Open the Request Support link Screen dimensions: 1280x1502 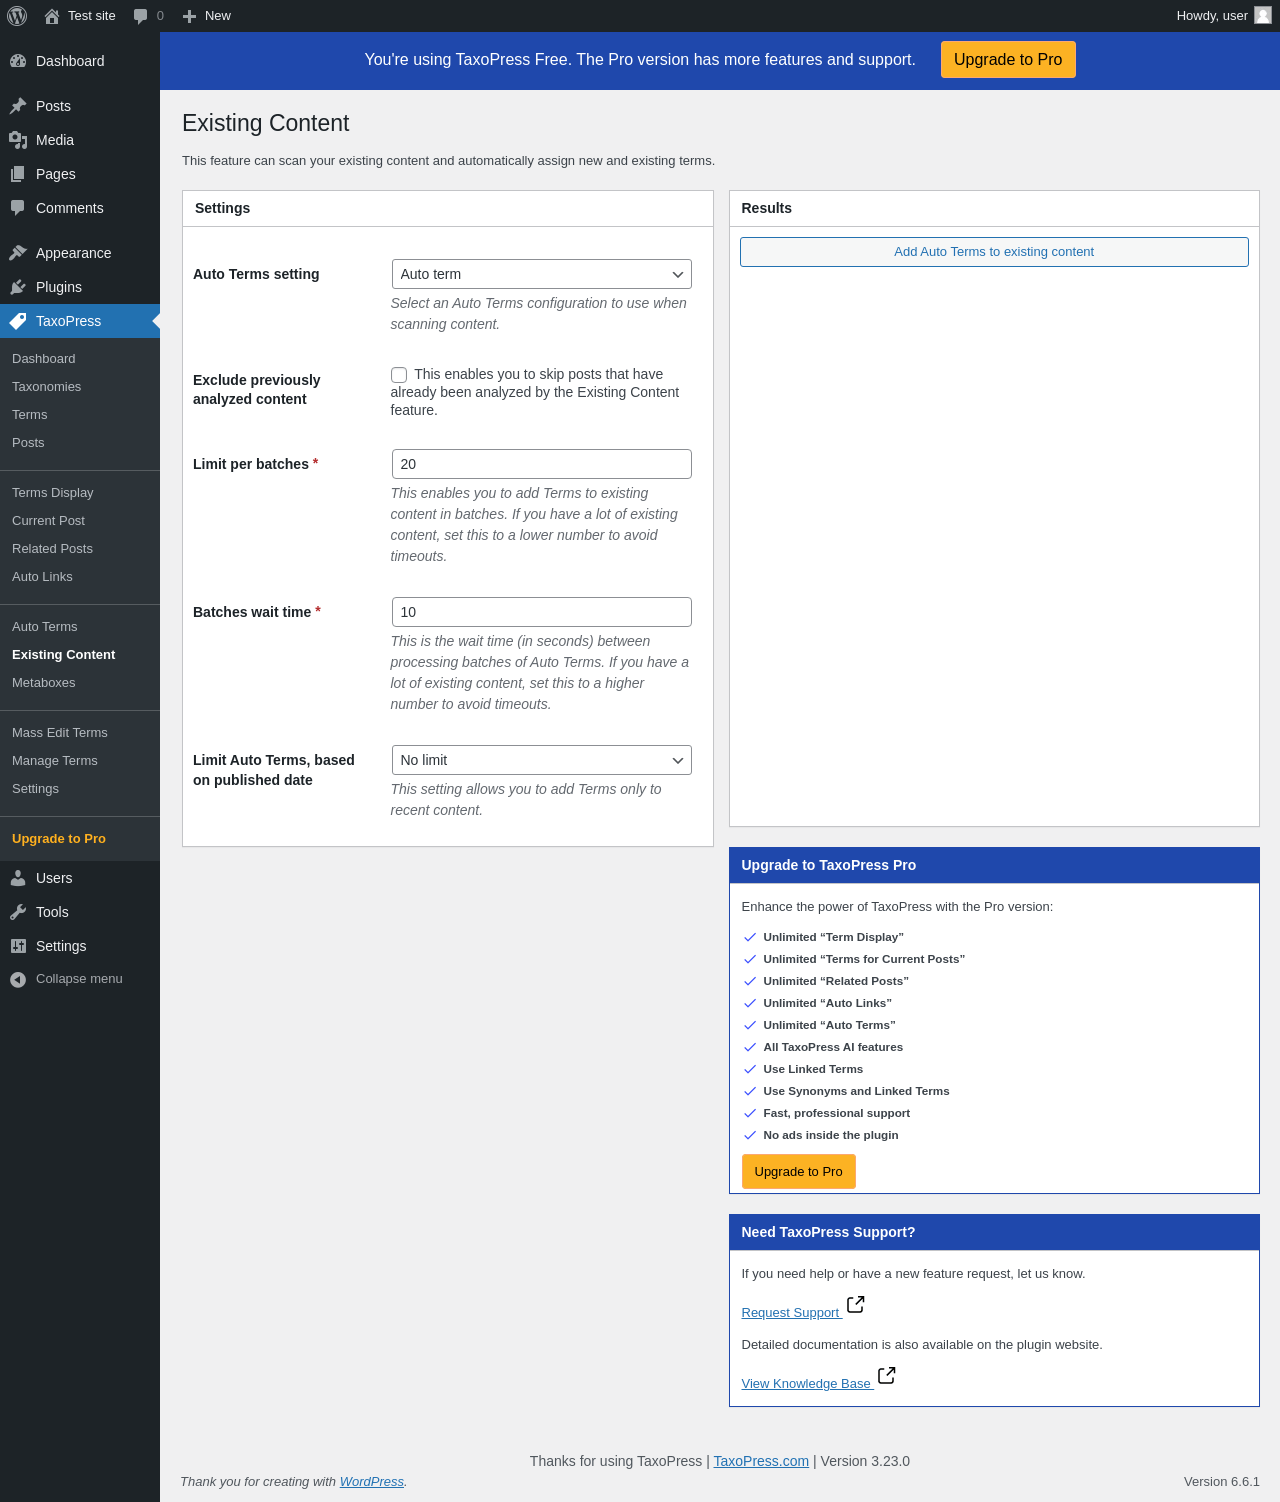[791, 1313]
